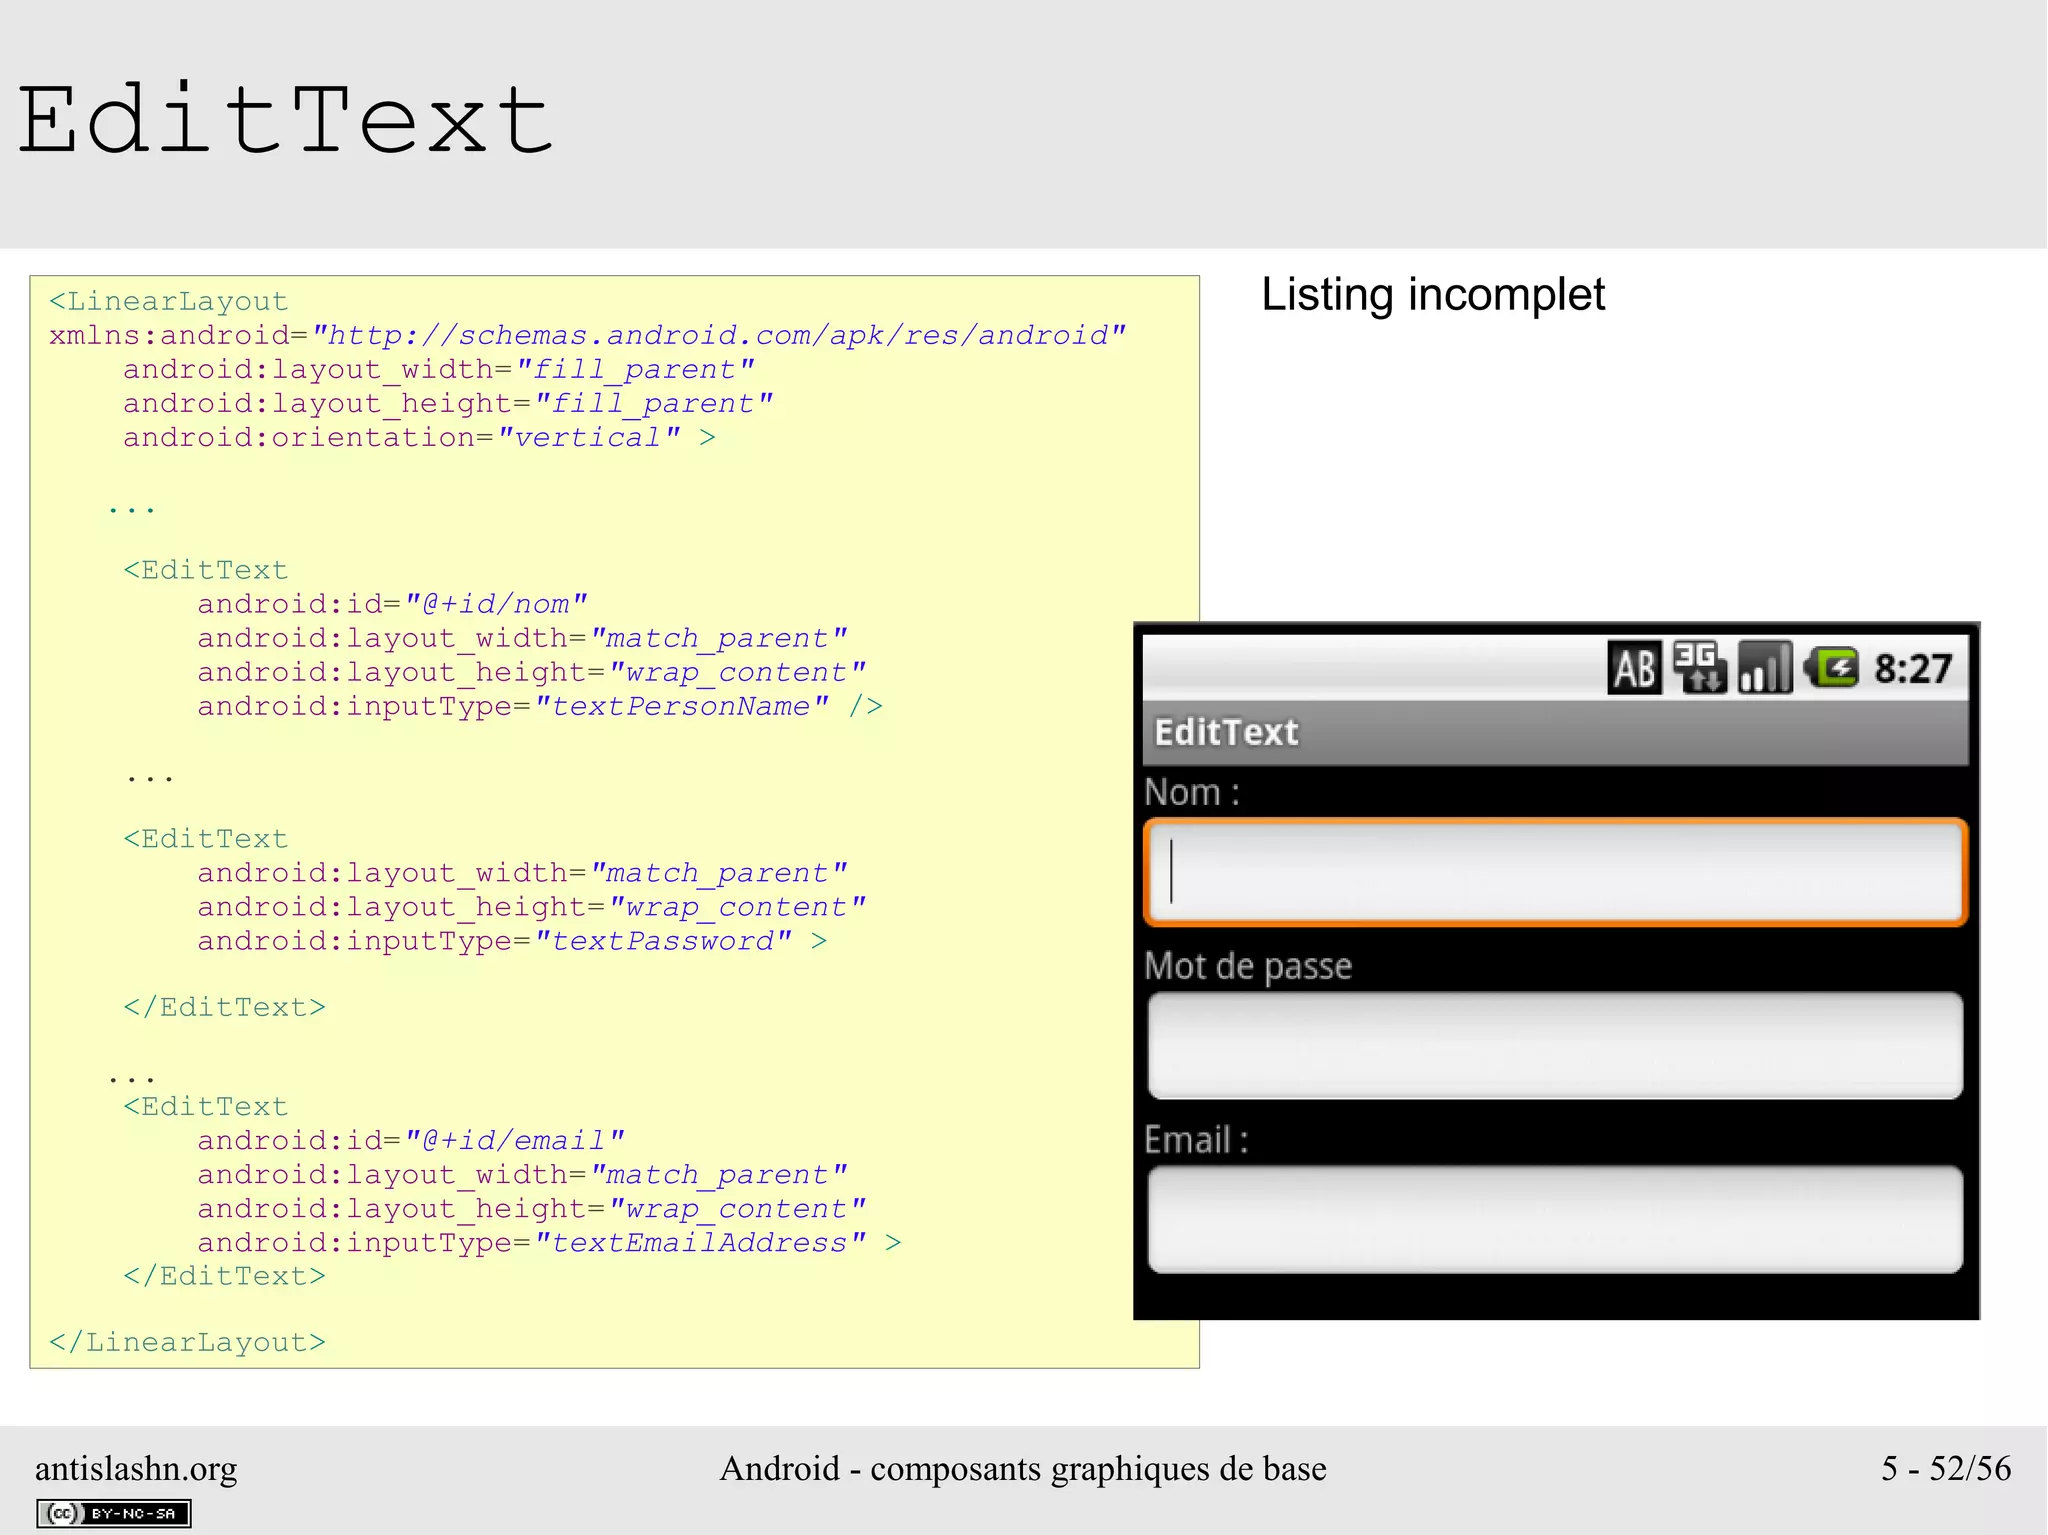Click the large EditText slide title
The width and height of the screenshot is (2048, 1535).
click(x=285, y=121)
